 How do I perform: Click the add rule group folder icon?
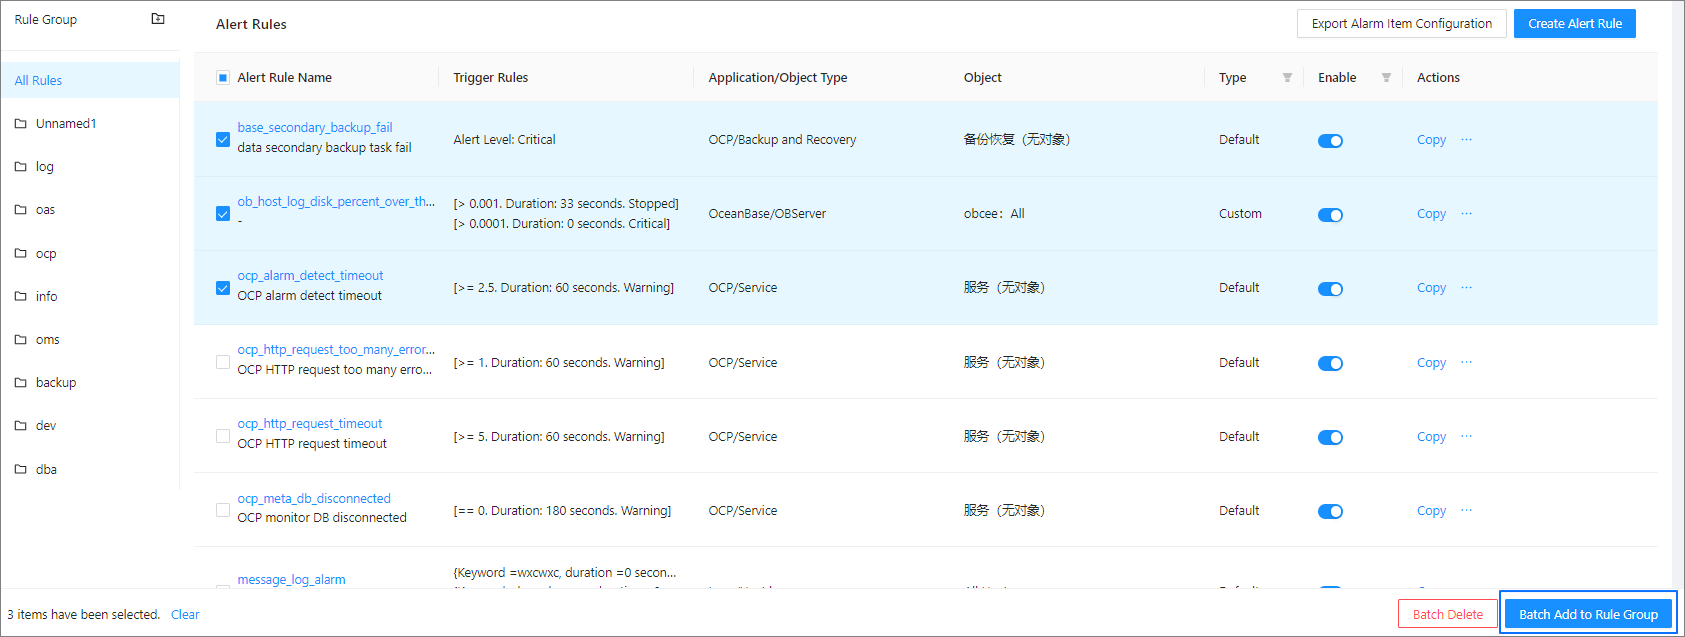pyautogui.click(x=157, y=19)
